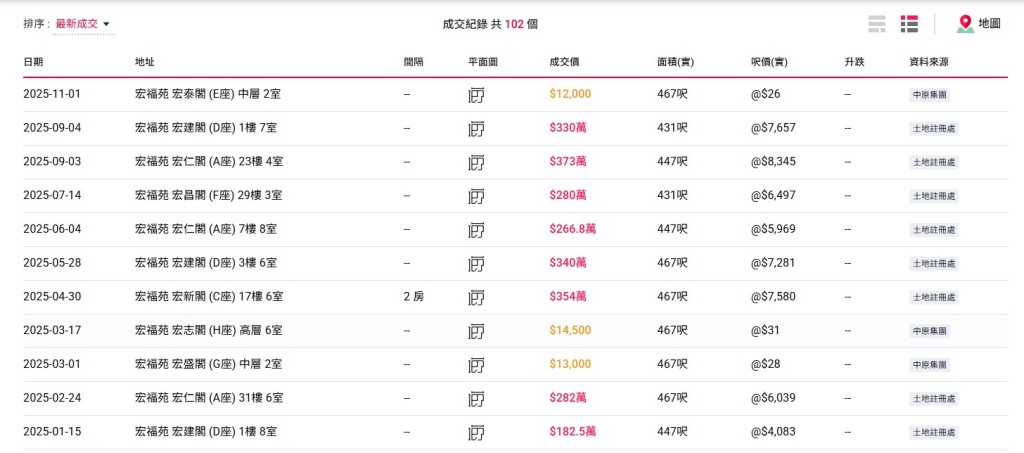View floor plan for 宏志閣 高層 6室
1024x453 pixels.
[477, 331]
